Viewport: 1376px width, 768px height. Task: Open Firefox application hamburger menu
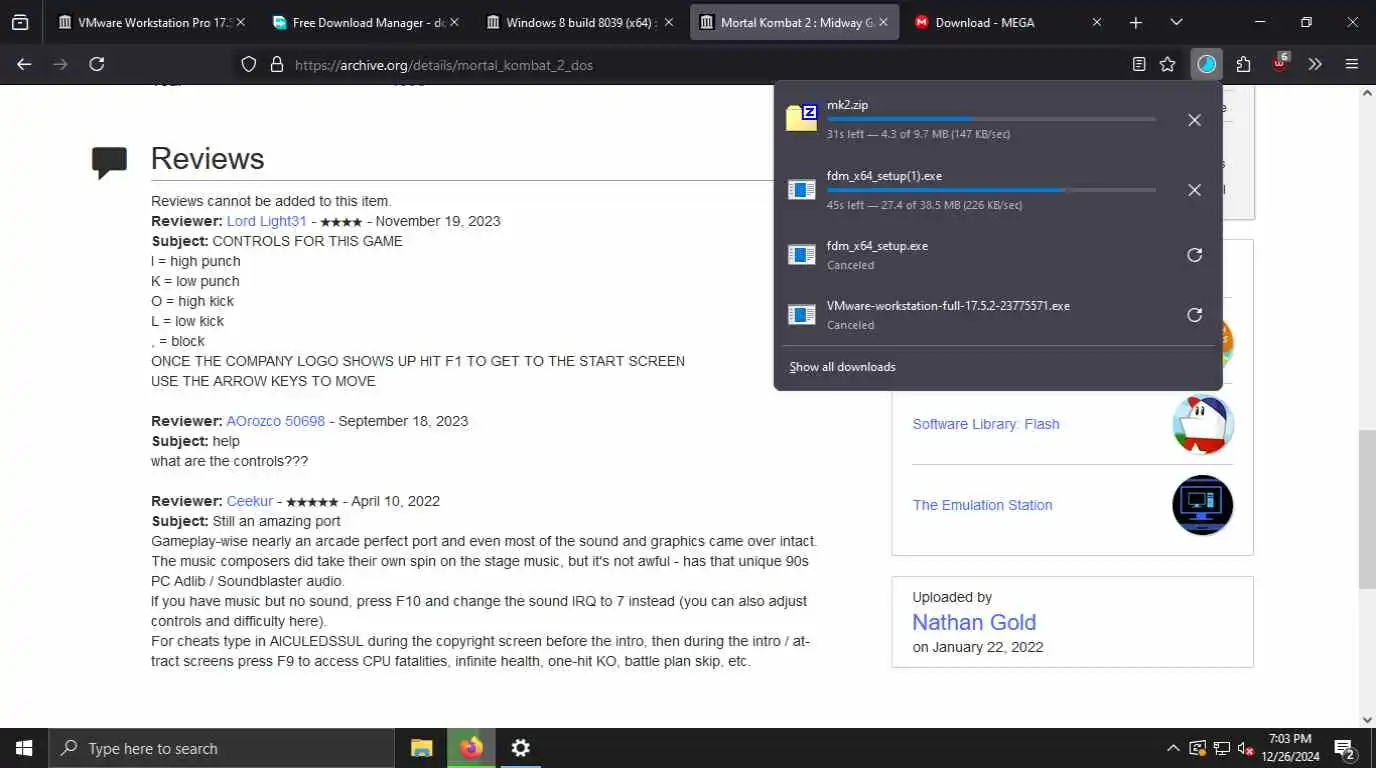point(1352,64)
